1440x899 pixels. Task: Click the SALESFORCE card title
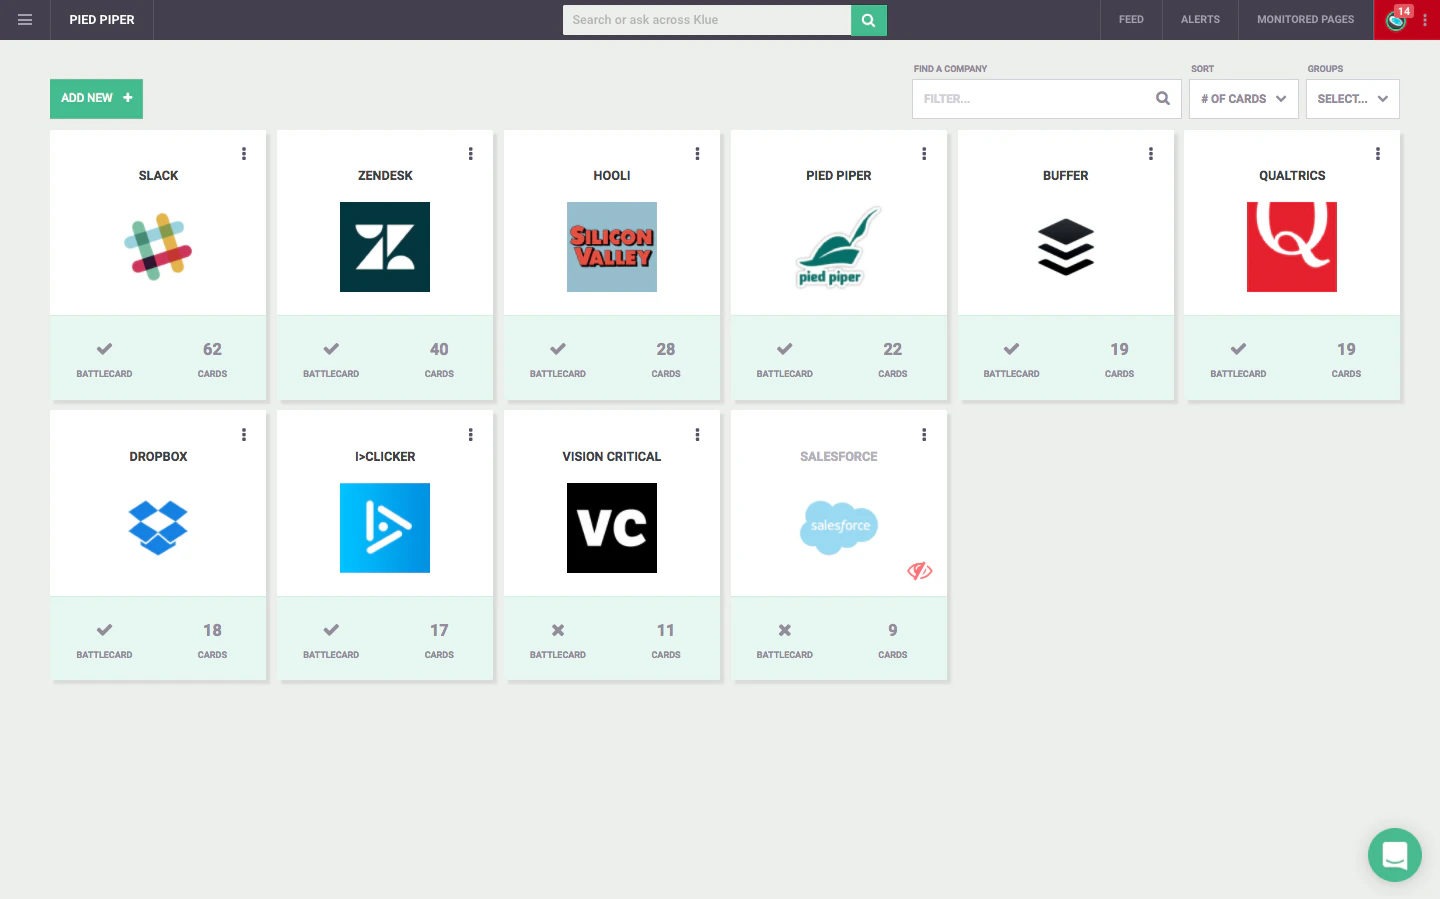[839, 456]
